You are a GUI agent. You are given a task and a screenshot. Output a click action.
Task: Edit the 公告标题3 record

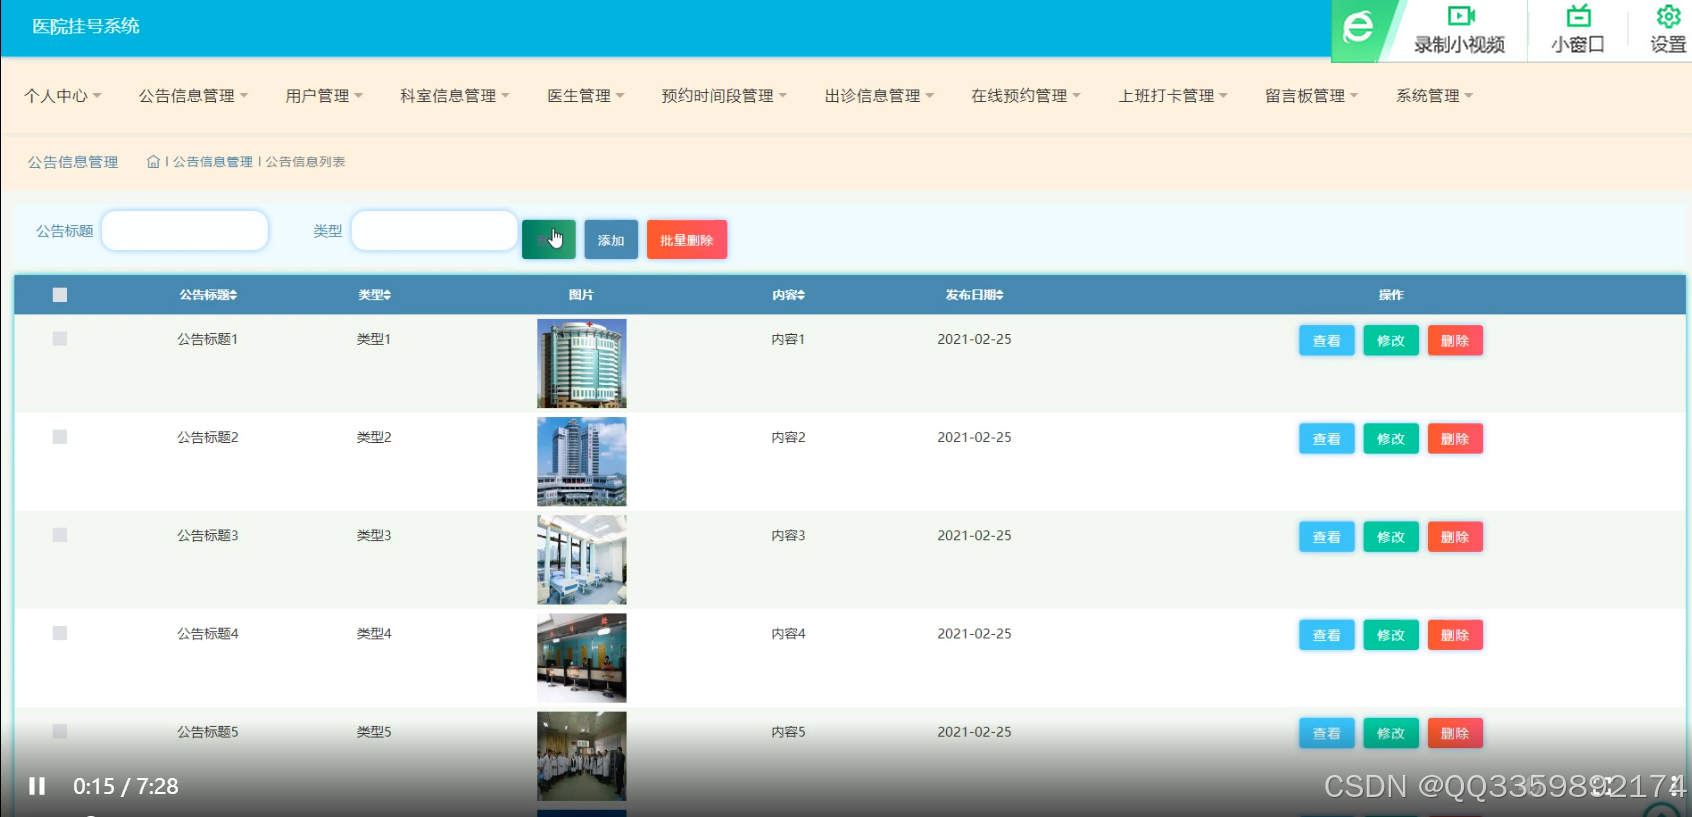[1391, 537]
